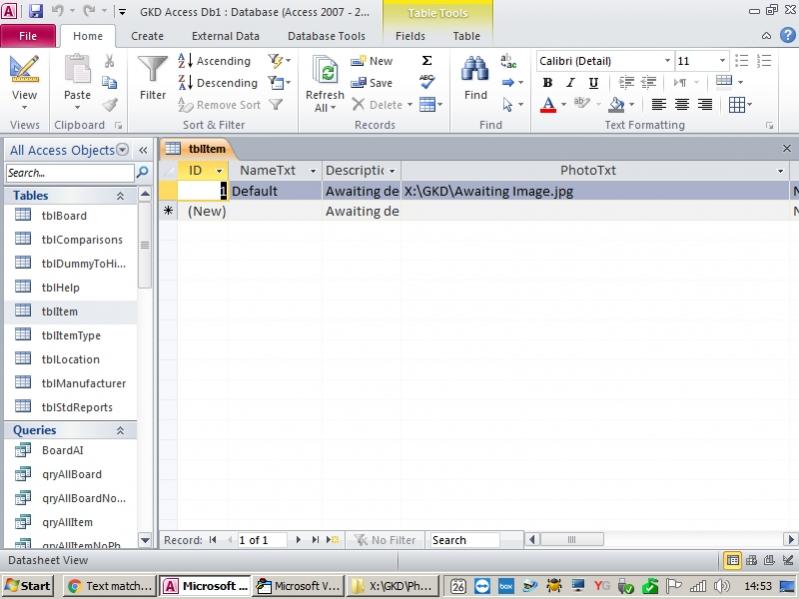Switch to the Table tab under Table Tools
This screenshot has width=799, height=599.
(x=467, y=36)
